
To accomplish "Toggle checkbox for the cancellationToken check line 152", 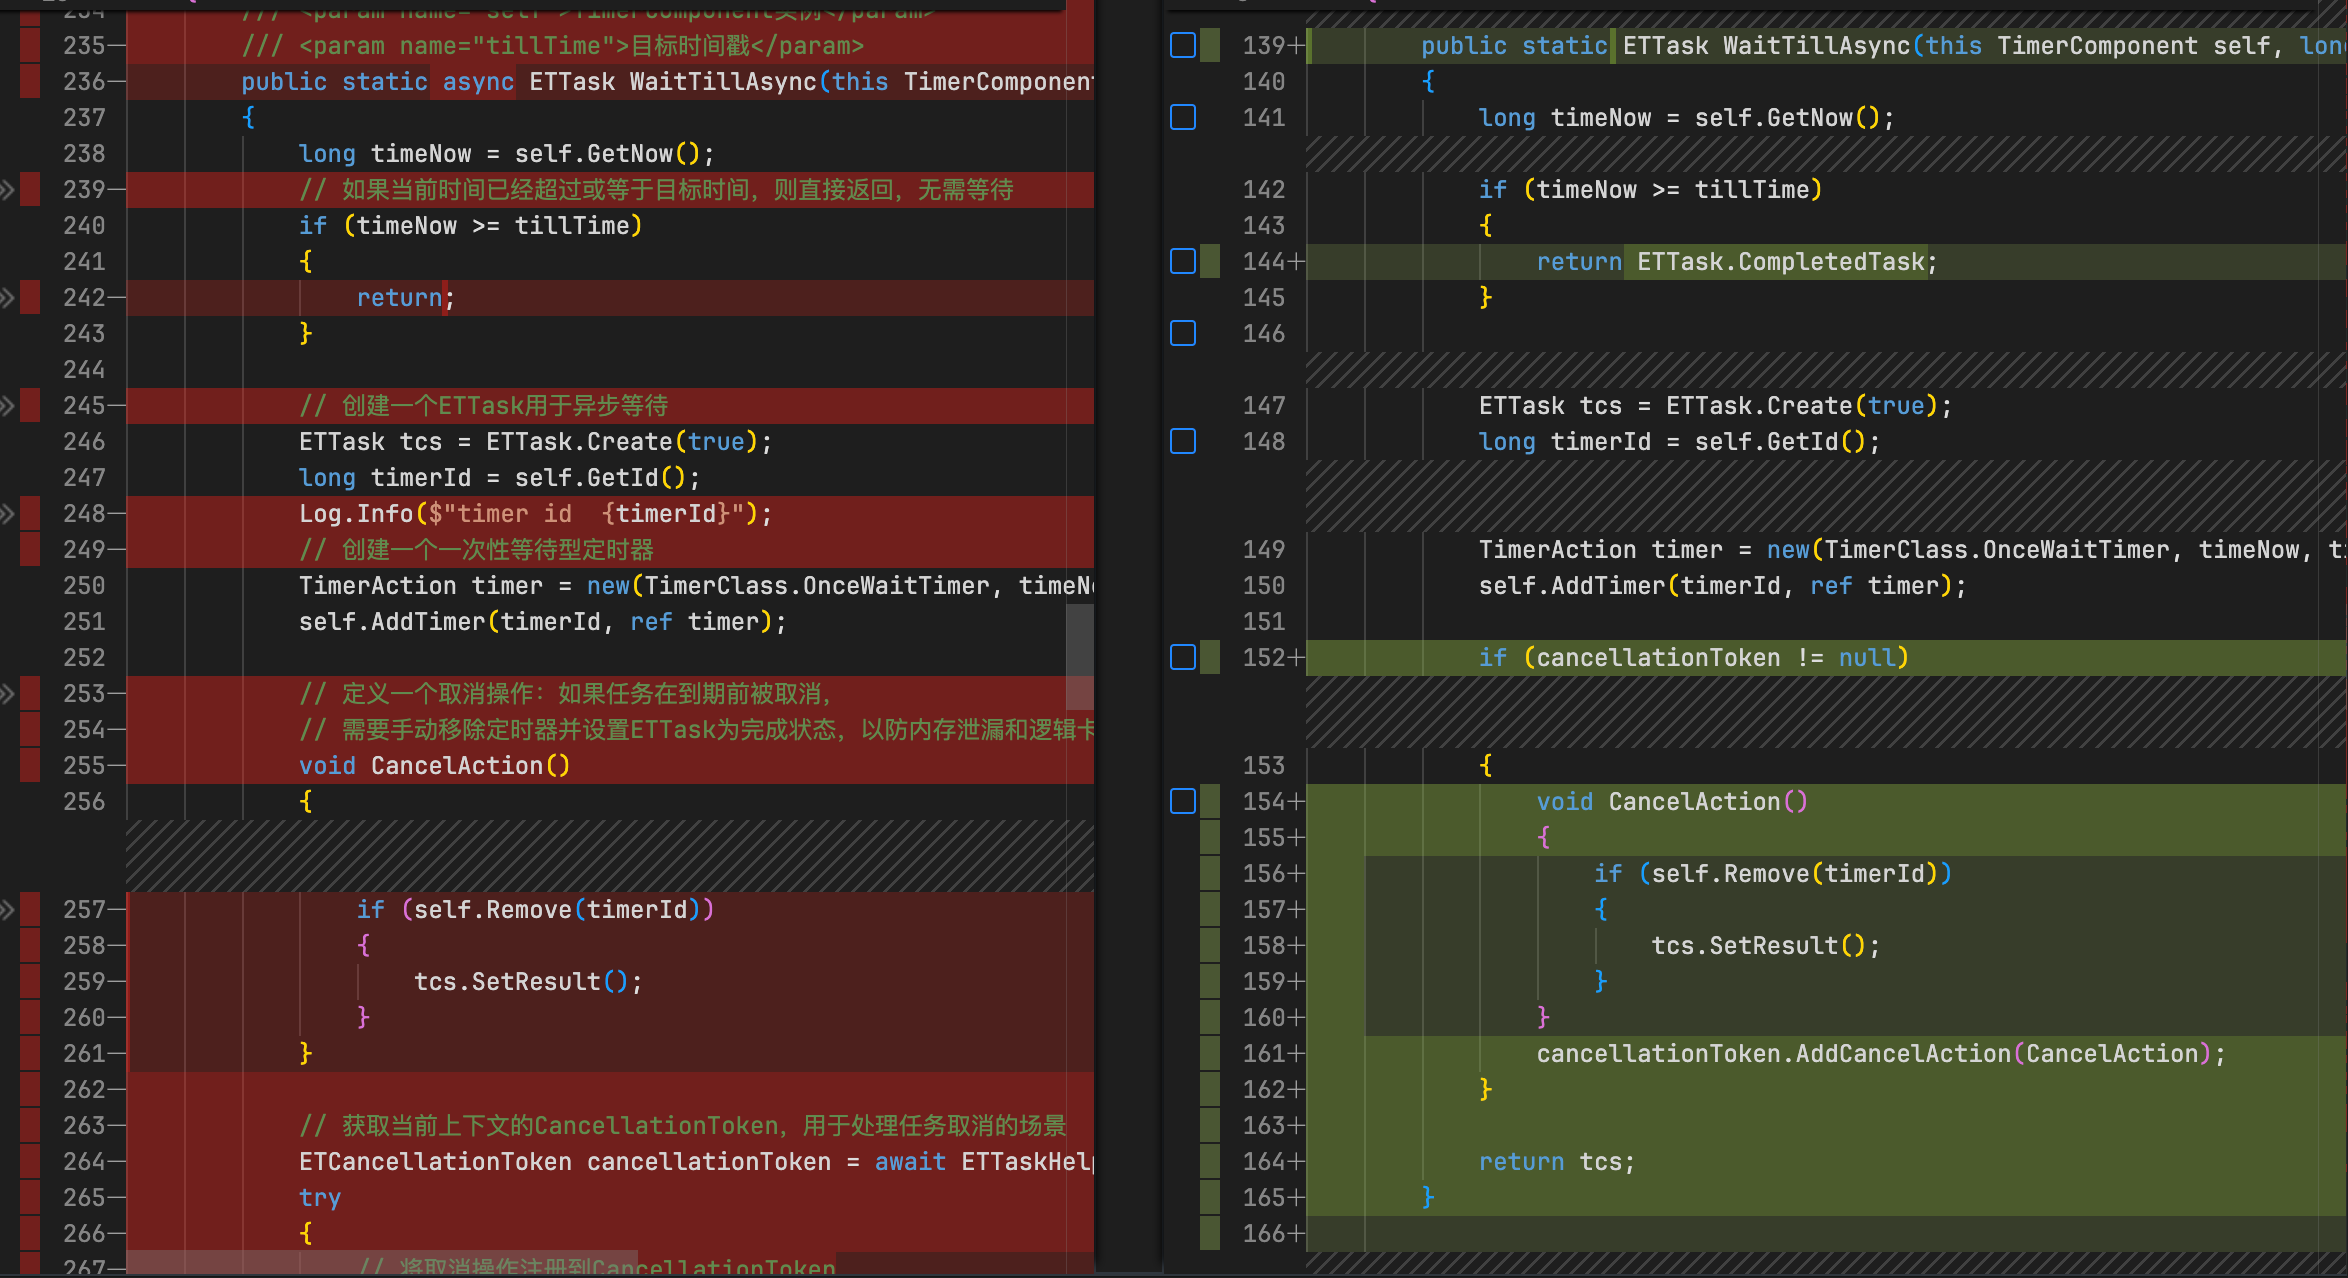I will click(1183, 657).
